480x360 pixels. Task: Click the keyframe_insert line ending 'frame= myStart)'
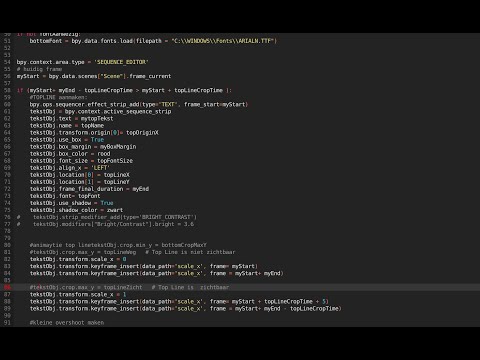[x=143, y=266]
